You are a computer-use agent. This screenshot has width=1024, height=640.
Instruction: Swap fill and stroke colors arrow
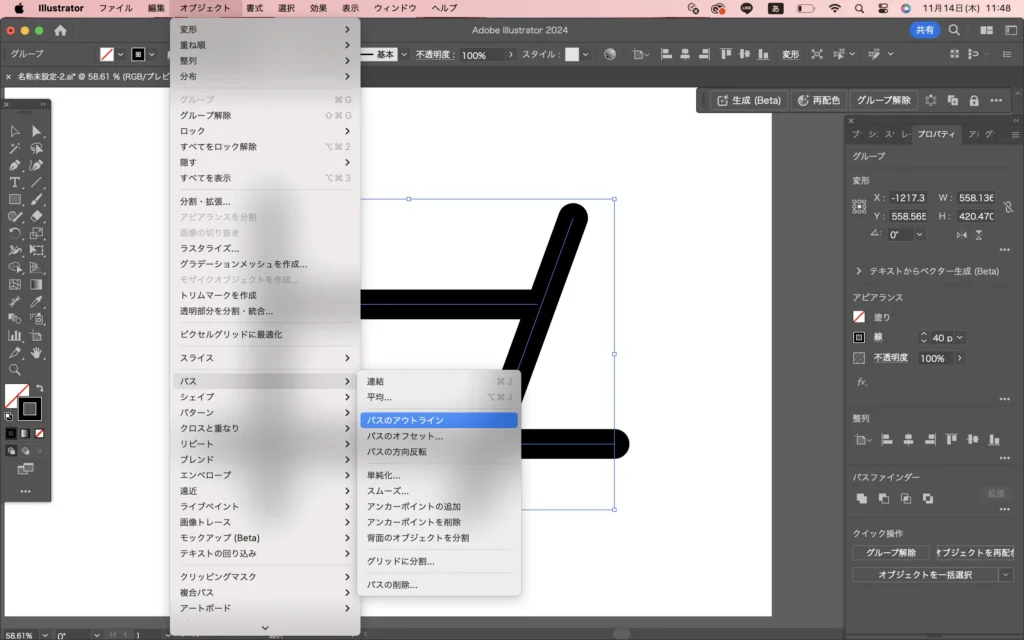coord(40,388)
